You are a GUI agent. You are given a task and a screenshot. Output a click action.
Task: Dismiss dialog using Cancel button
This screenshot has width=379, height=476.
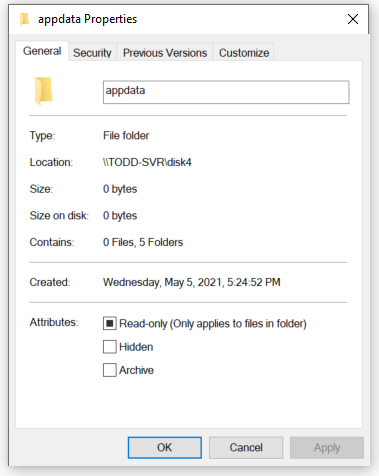click(x=246, y=448)
